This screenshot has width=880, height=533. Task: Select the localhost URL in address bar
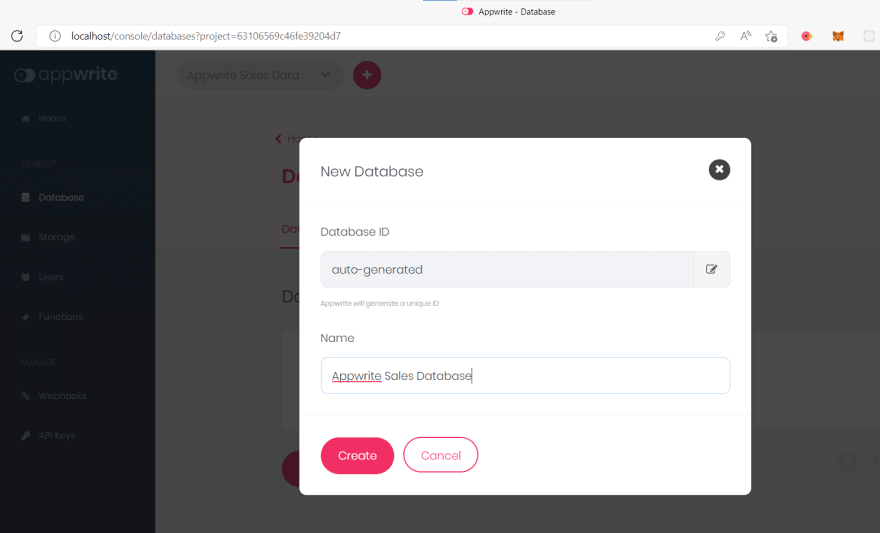point(206,36)
